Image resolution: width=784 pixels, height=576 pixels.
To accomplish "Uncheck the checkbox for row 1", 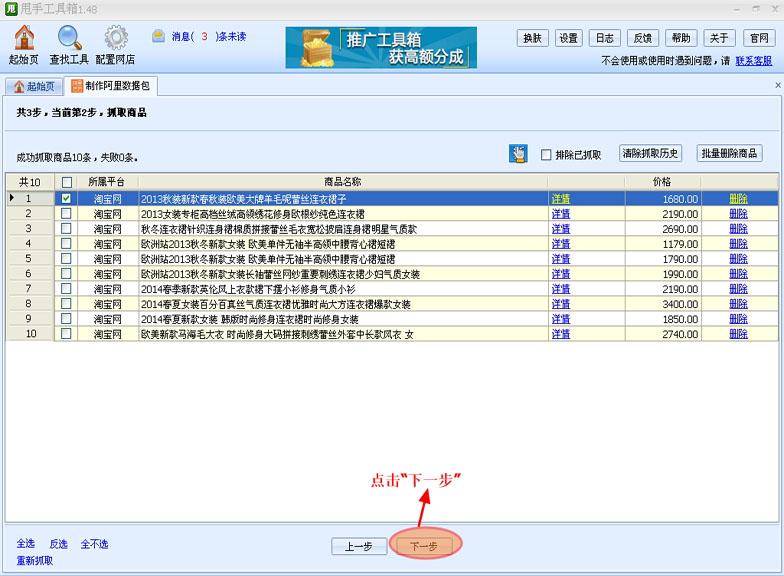I will 66,199.
